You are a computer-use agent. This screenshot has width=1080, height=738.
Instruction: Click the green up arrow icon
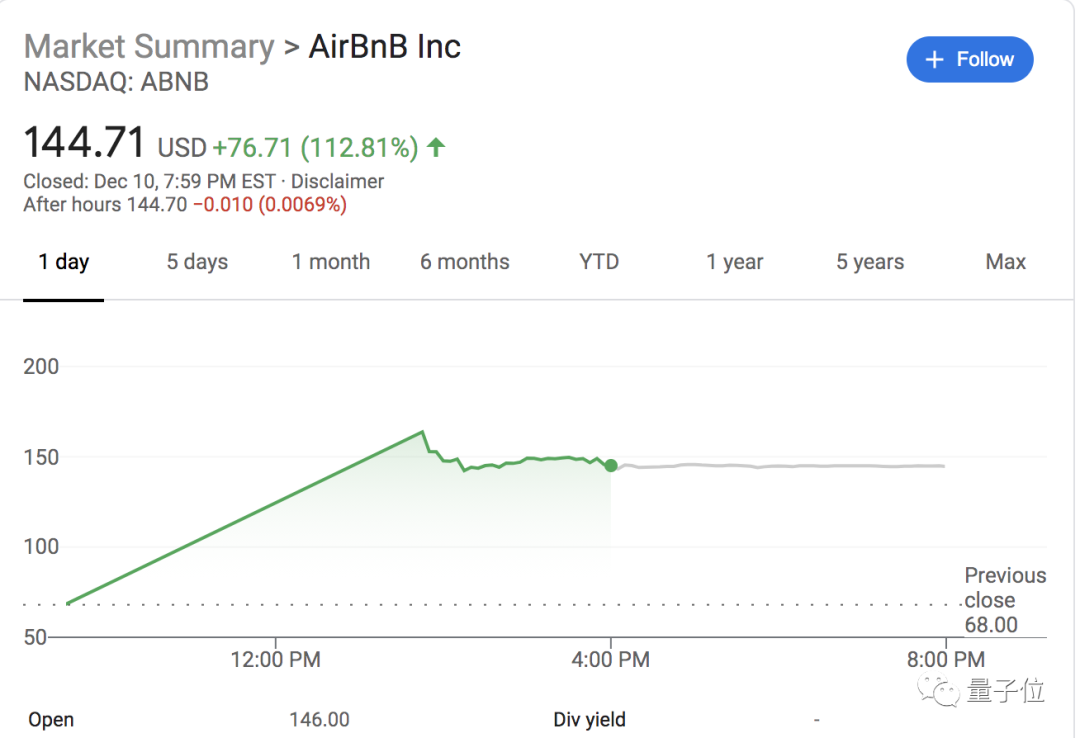[435, 148]
